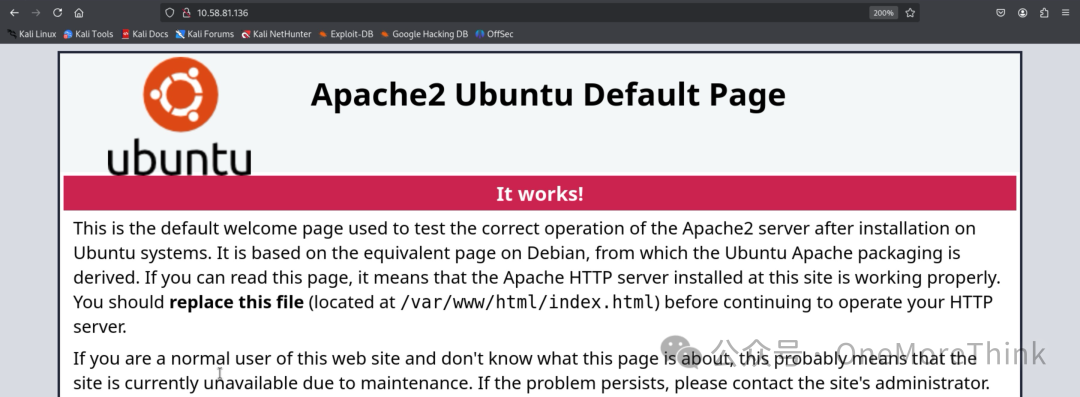Open the Kali Forums bookmark
The width and height of the screenshot is (1080, 397).
[x=205, y=34]
